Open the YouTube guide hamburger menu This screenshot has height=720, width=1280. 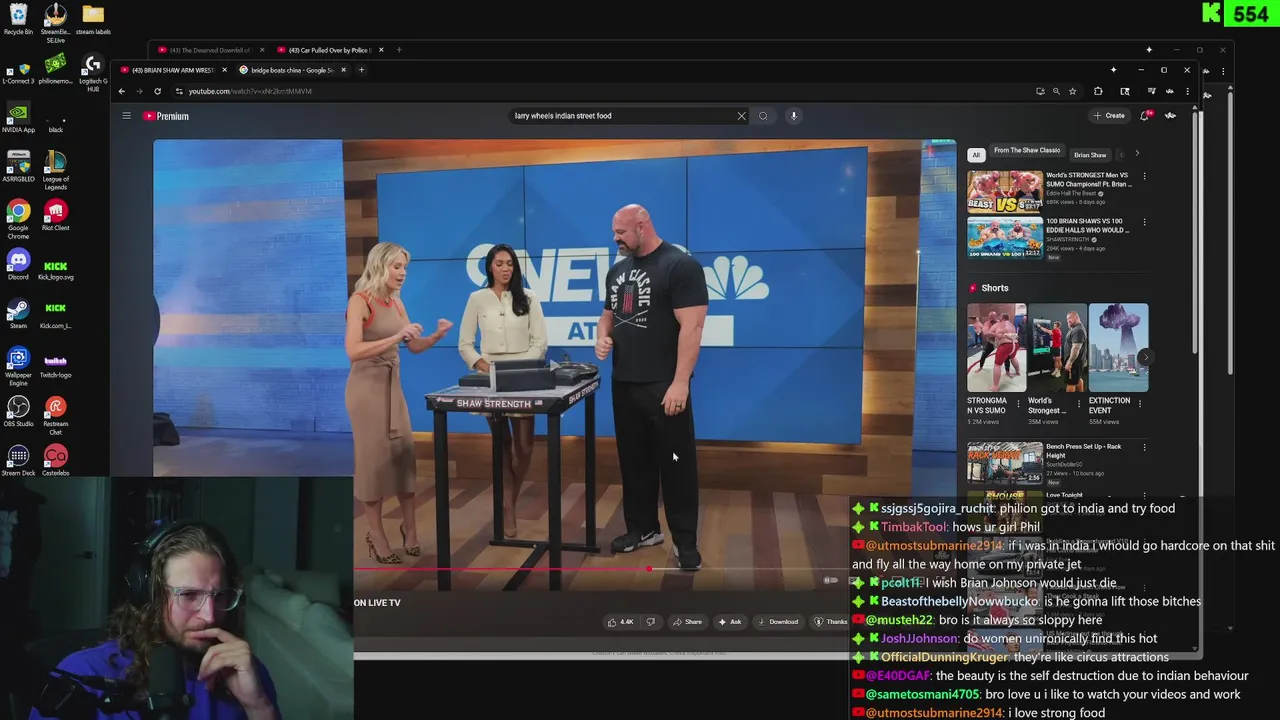pos(126,116)
